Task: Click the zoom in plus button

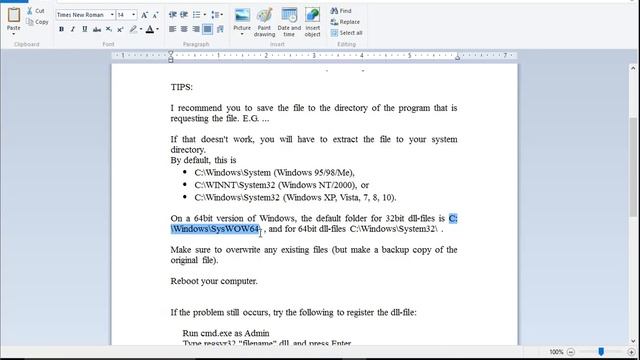Action: [x=631, y=352]
